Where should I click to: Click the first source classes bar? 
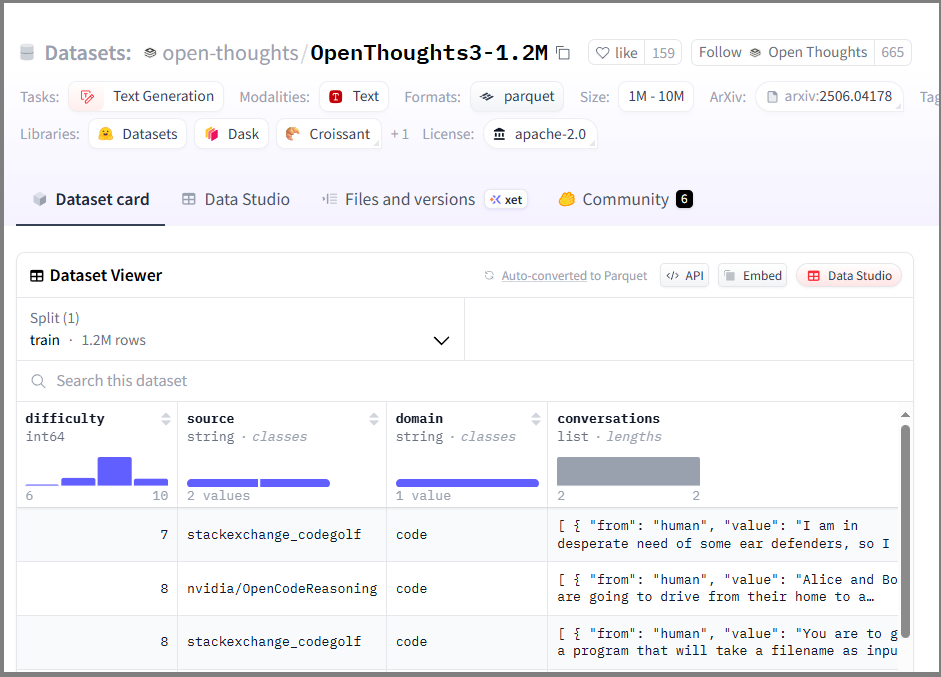[x=223, y=483]
